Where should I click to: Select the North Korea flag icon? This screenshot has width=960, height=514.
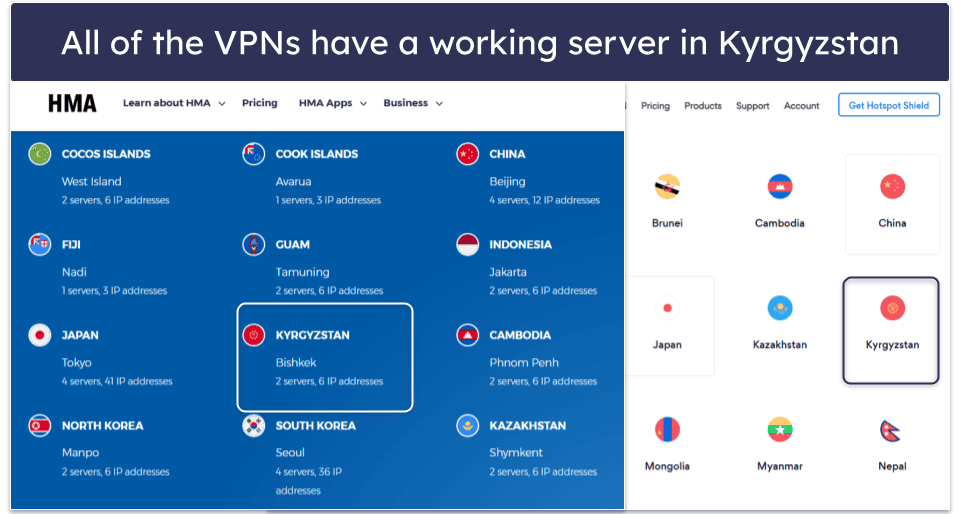(40, 425)
